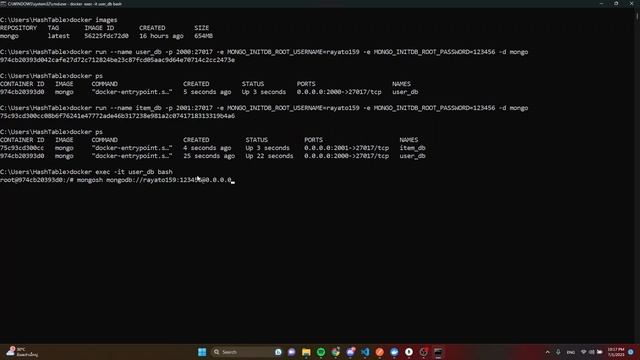Image resolution: width=640 pixels, height=360 pixels.
Task: Click the REPOSITORY column header
Action: [18, 28]
